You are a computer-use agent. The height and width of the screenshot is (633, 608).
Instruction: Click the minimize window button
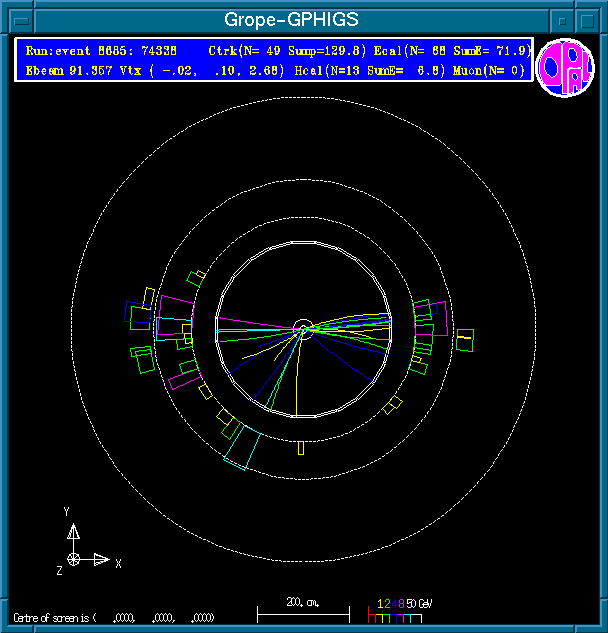(x=564, y=20)
